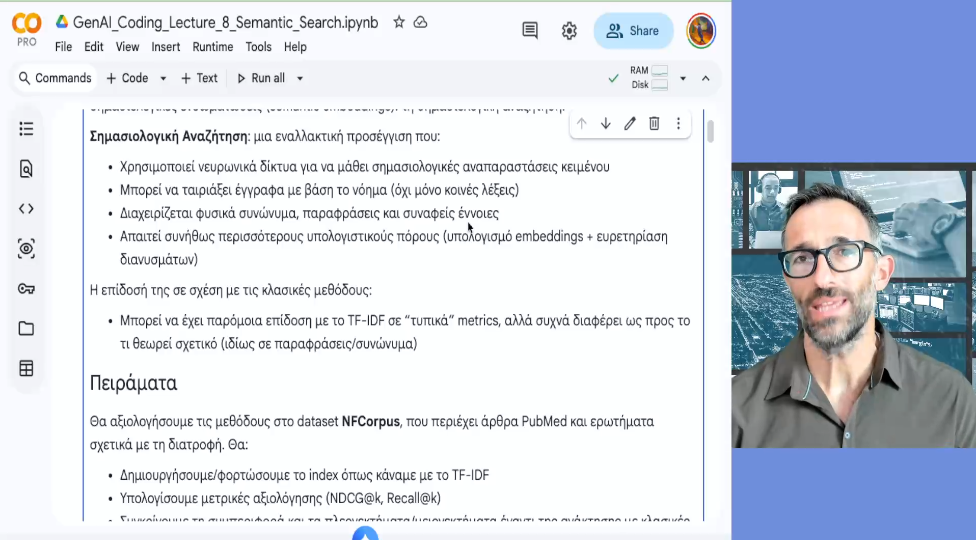Click the Share button
This screenshot has height=540, width=976.
tap(633, 31)
